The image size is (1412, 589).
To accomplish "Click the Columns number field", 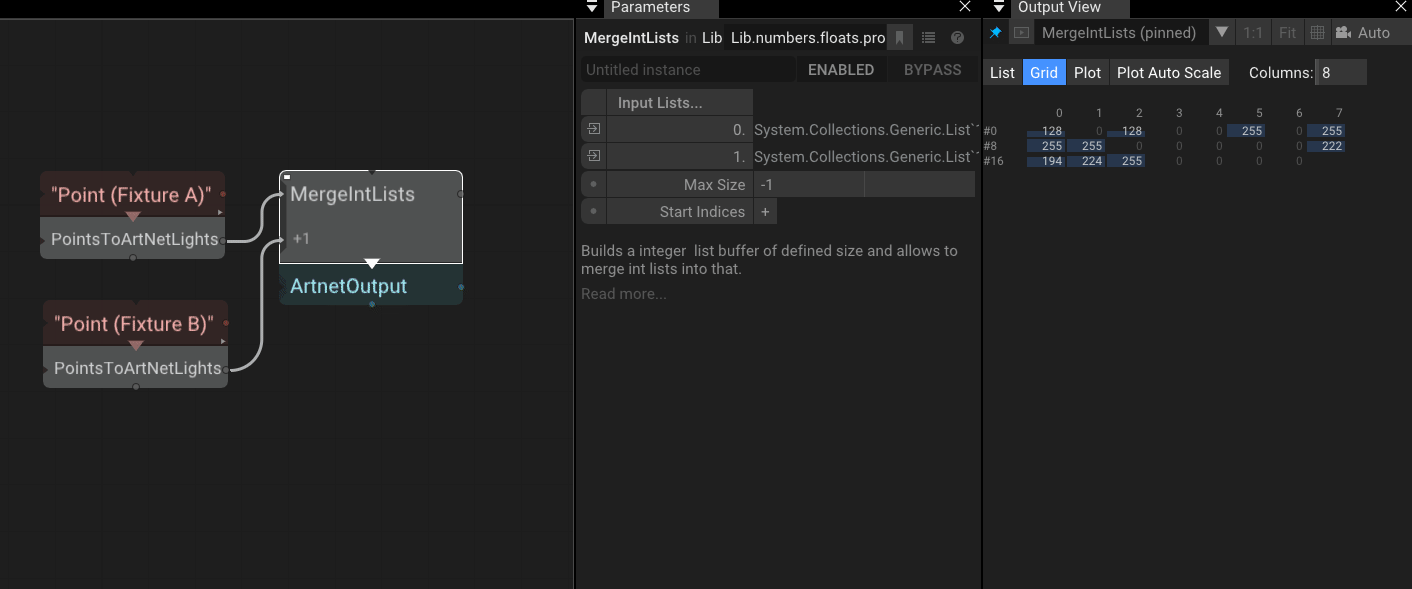I will tap(1340, 73).
